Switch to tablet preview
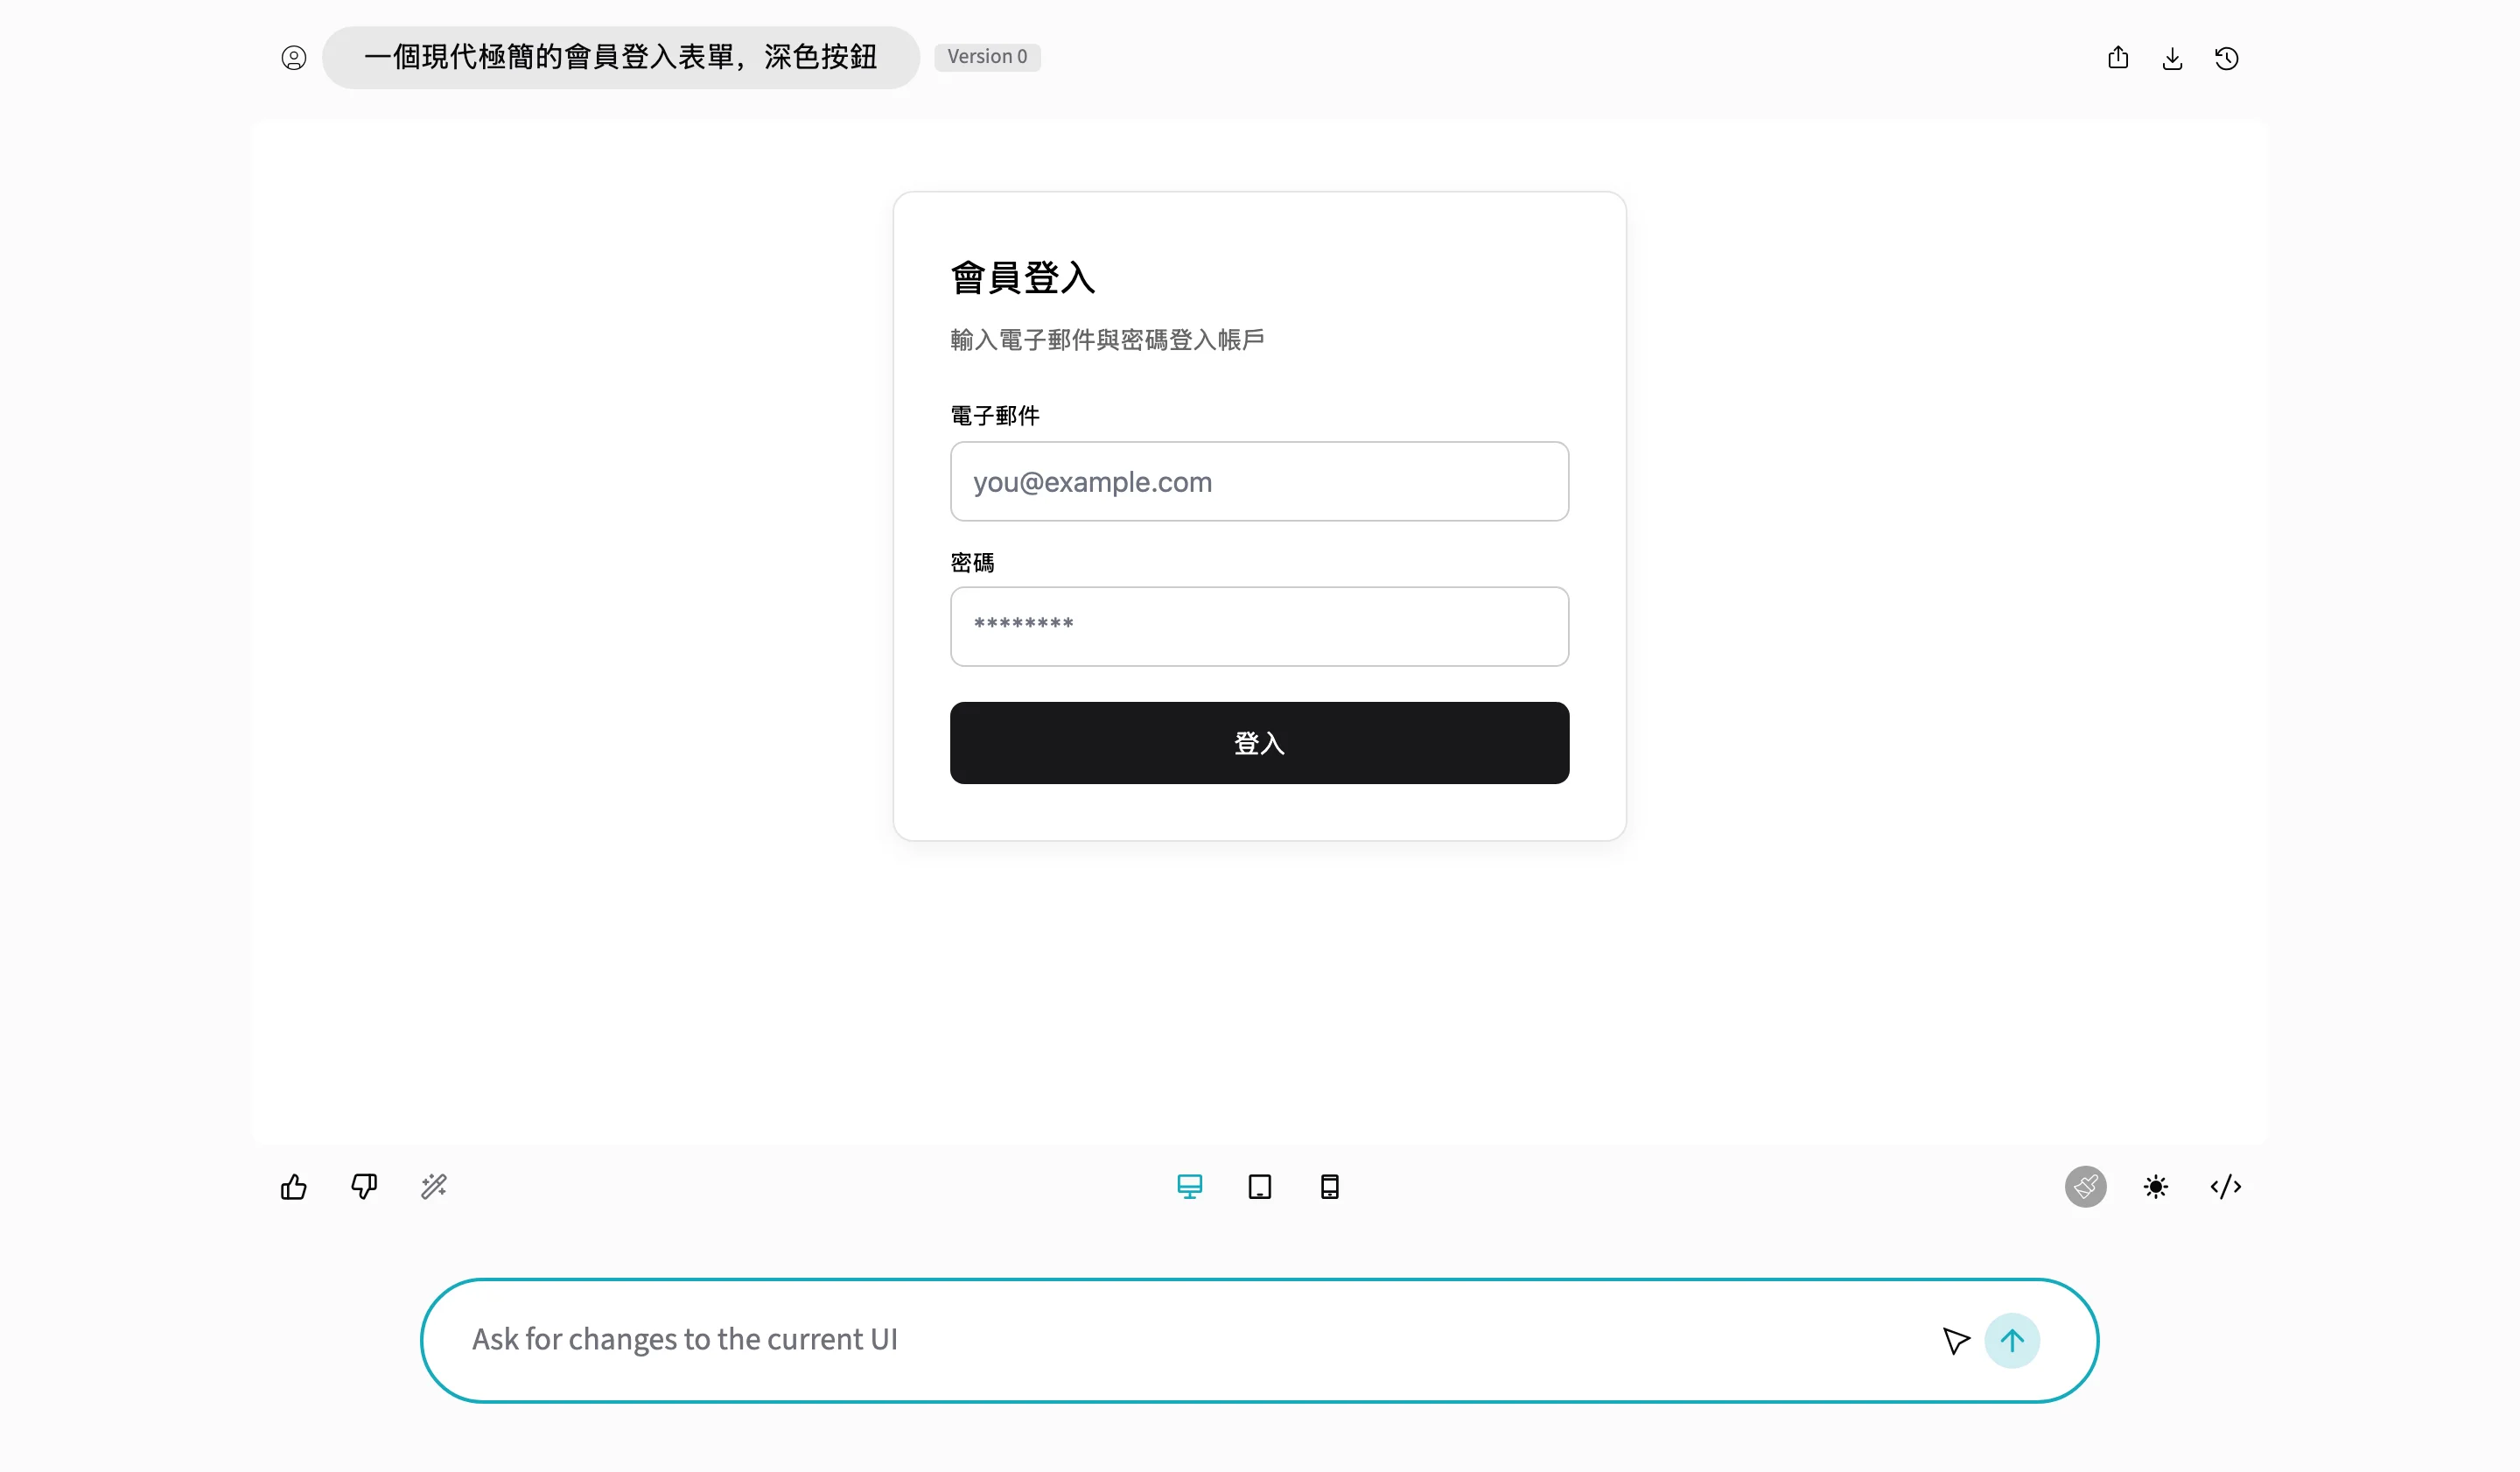The width and height of the screenshot is (2520, 1472). click(x=1260, y=1187)
